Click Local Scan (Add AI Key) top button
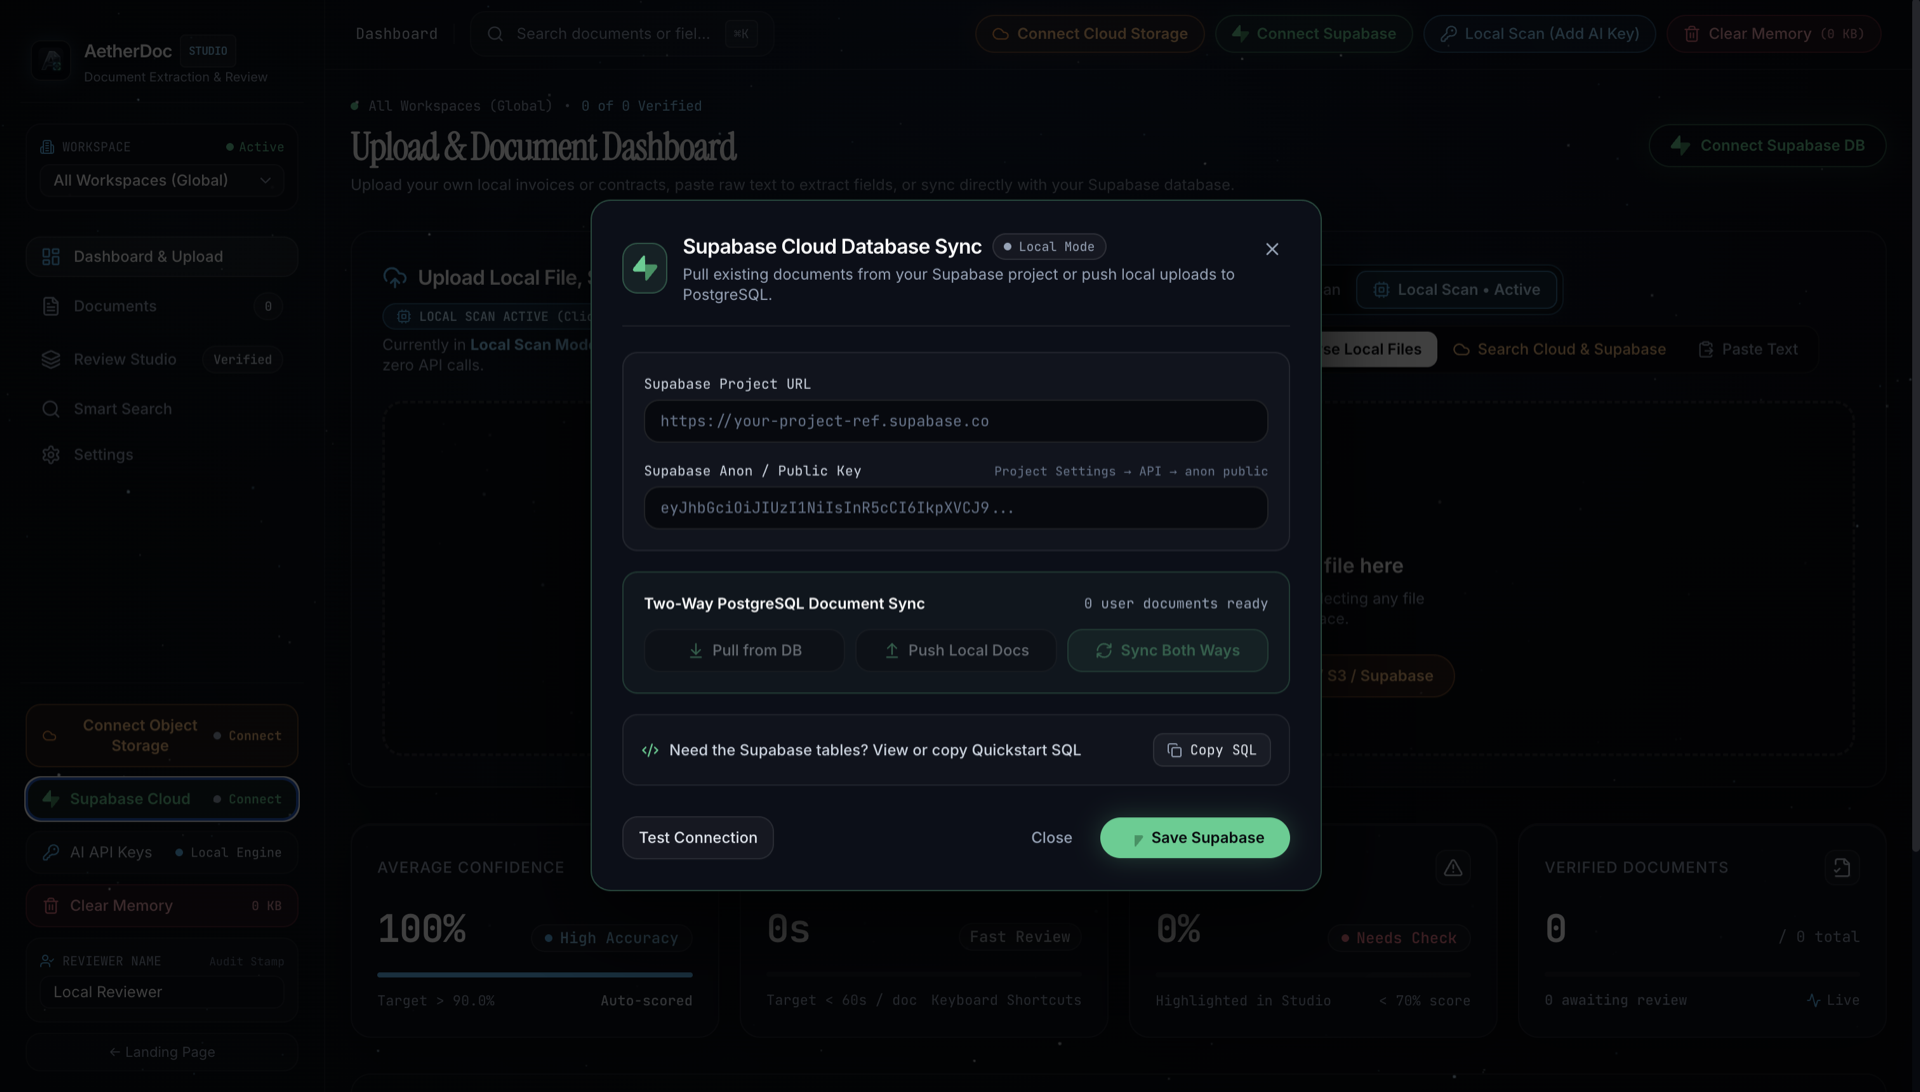Viewport: 1920px width, 1092px height. click(x=1539, y=34)
